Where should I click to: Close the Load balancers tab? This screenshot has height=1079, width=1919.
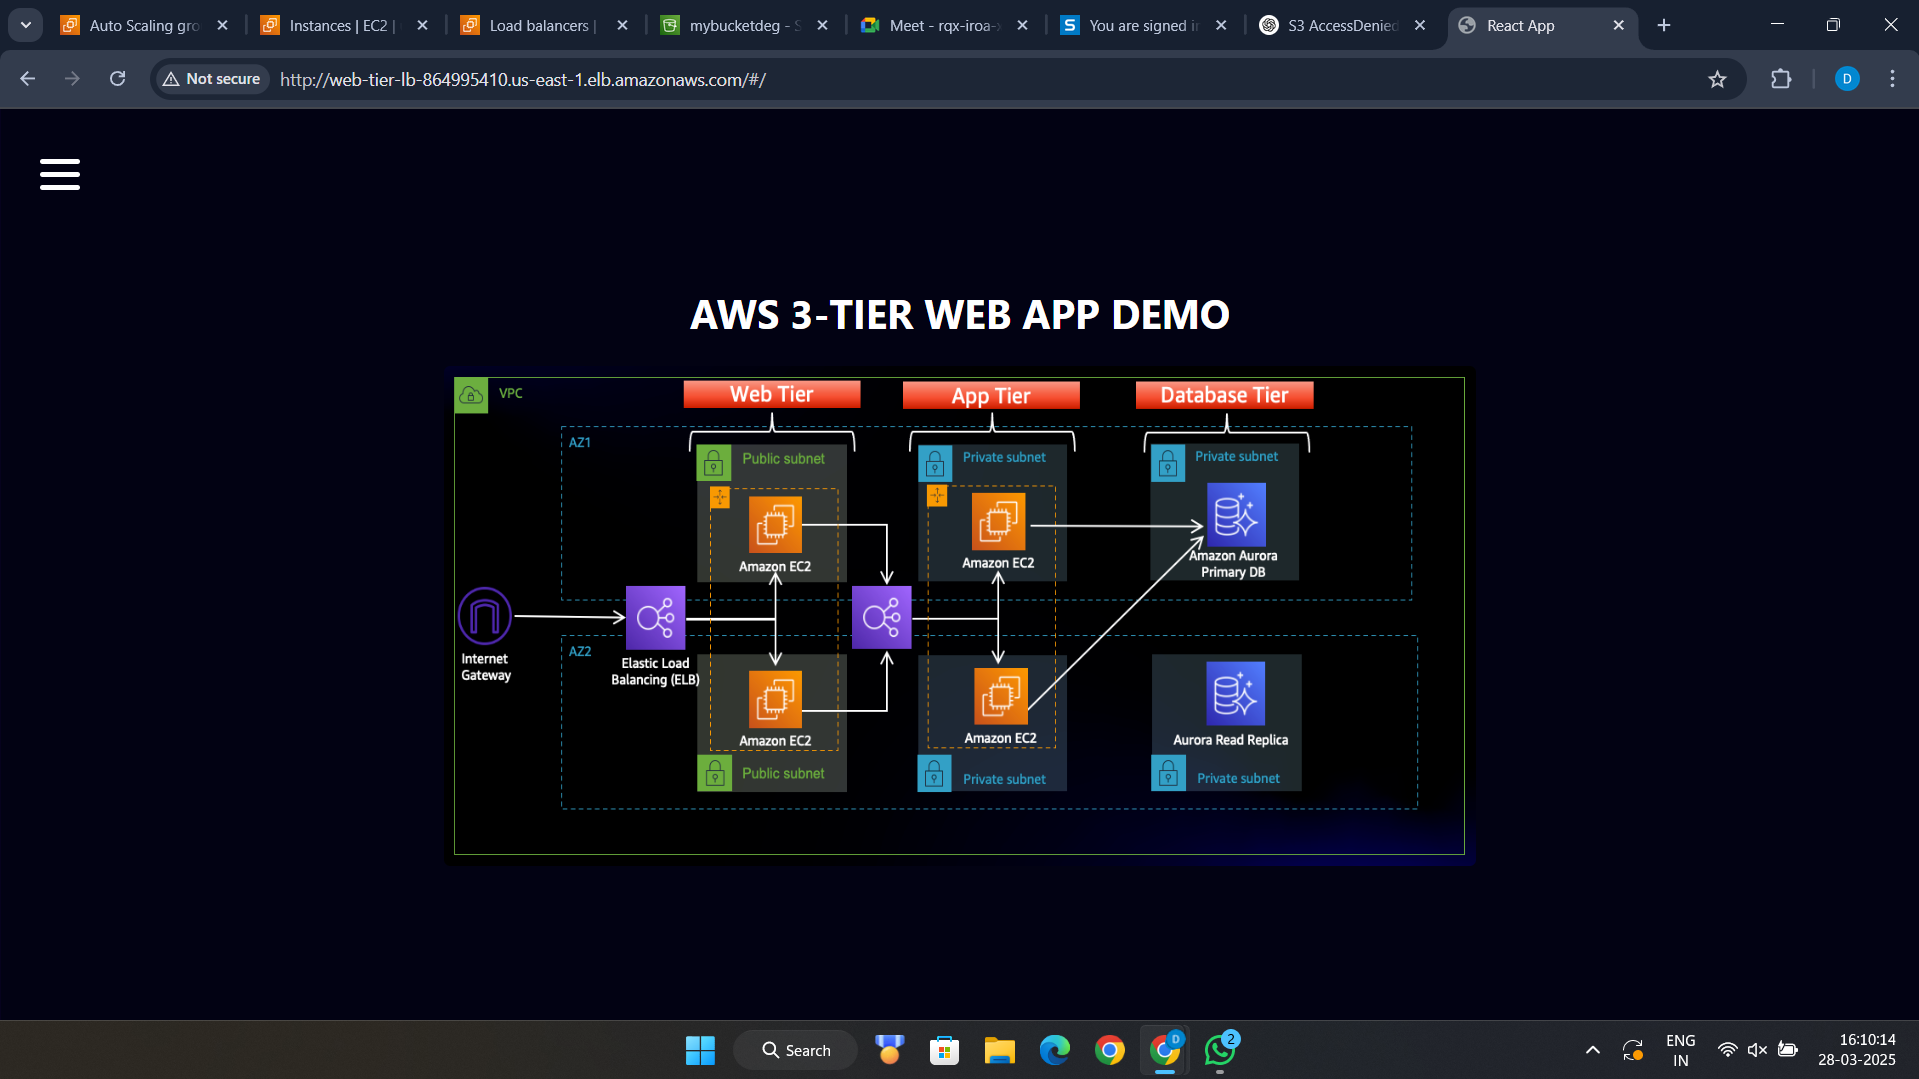point(622,26)
